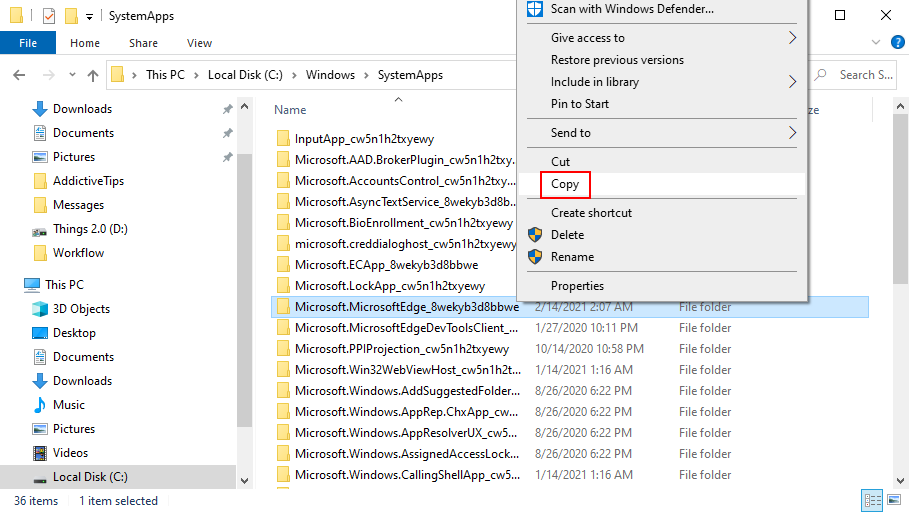Choose Pin to Start
909x512 pixels.
click(x=662, y=104)
